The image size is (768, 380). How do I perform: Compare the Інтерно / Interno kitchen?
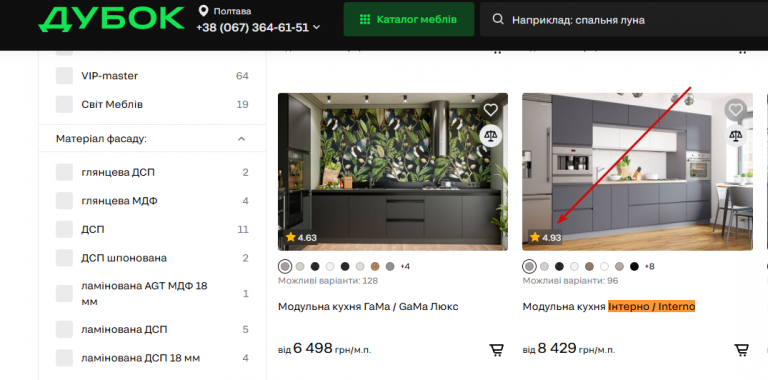click(735, 136)
